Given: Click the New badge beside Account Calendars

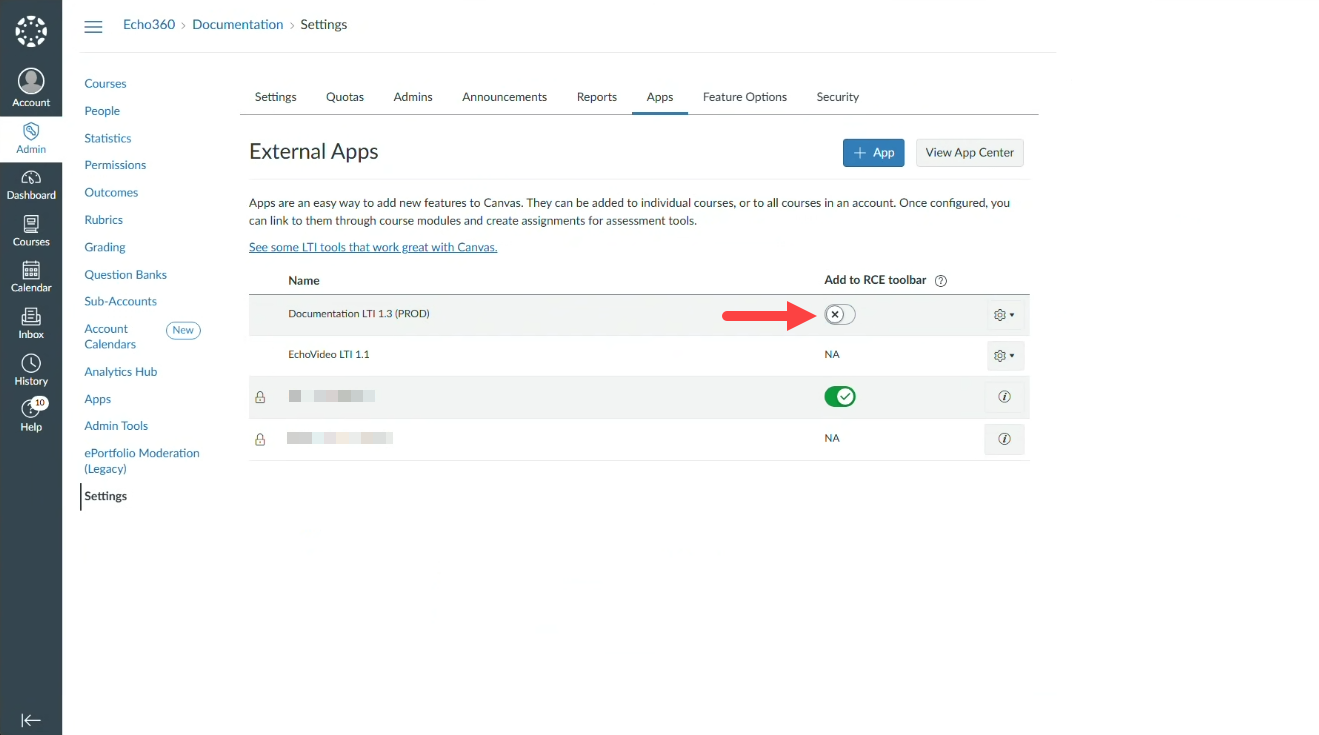Looking at the screenshot, I should 183,330.
